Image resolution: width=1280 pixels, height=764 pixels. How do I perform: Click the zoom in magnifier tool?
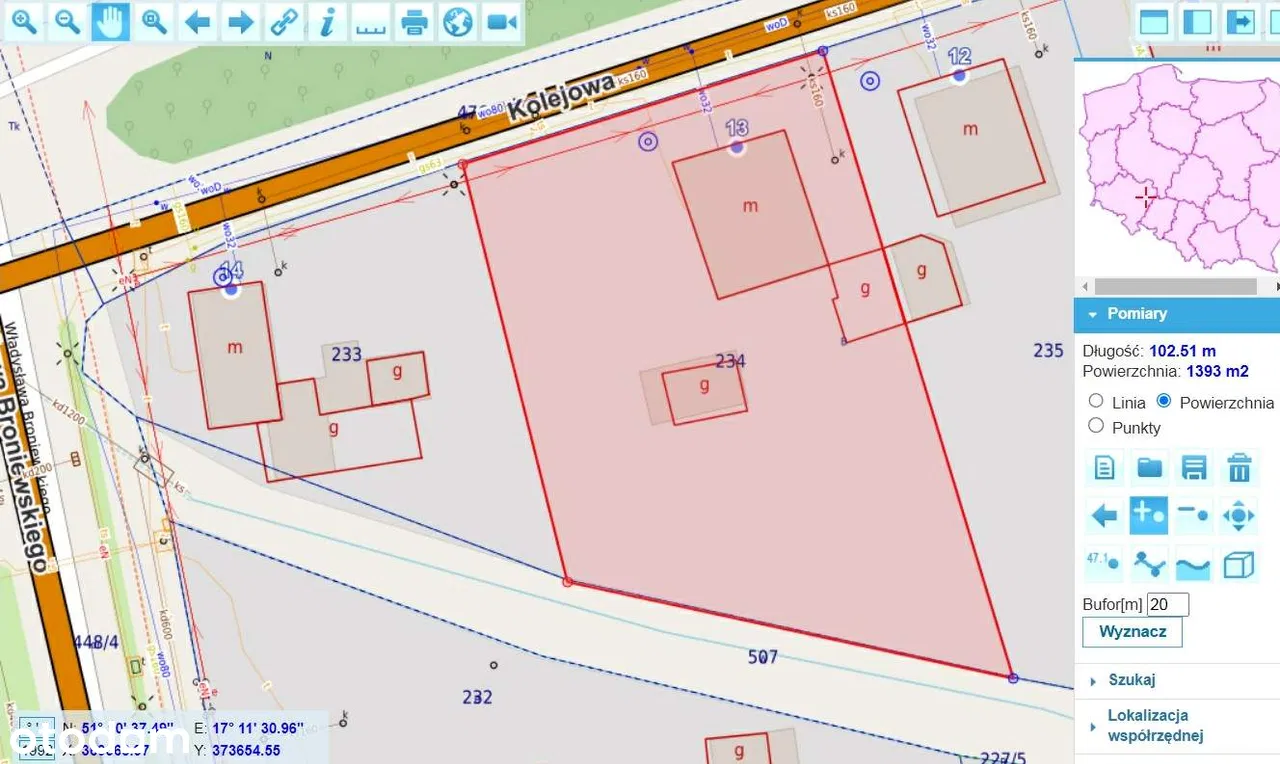(x=23, y=22)
